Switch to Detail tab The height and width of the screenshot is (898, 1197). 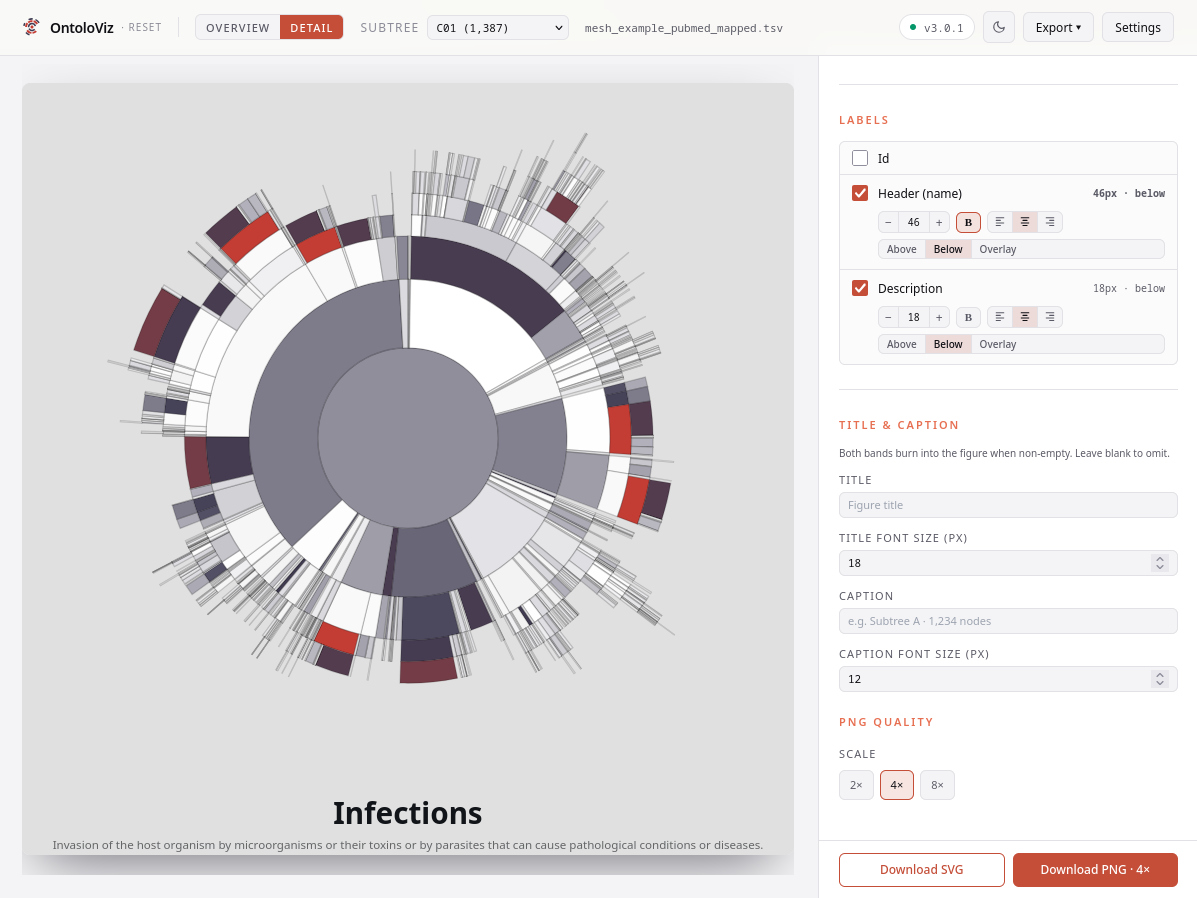pyautogui.click(x=311, y=27)
